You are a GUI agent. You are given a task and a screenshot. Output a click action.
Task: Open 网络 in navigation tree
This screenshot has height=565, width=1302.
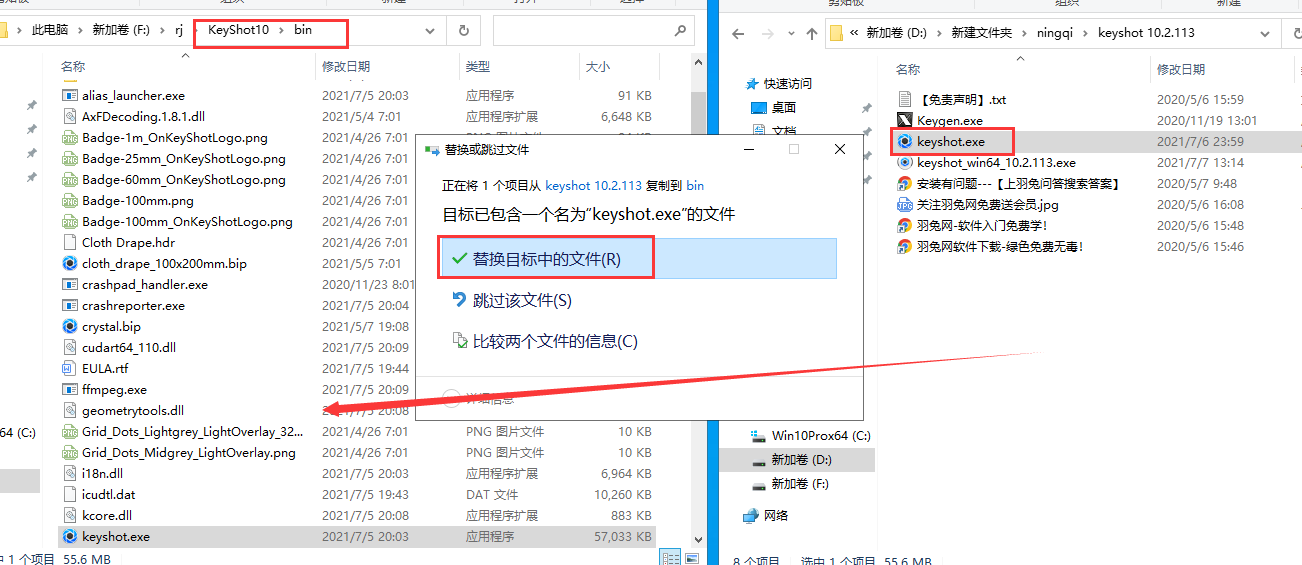click(765, 516)
